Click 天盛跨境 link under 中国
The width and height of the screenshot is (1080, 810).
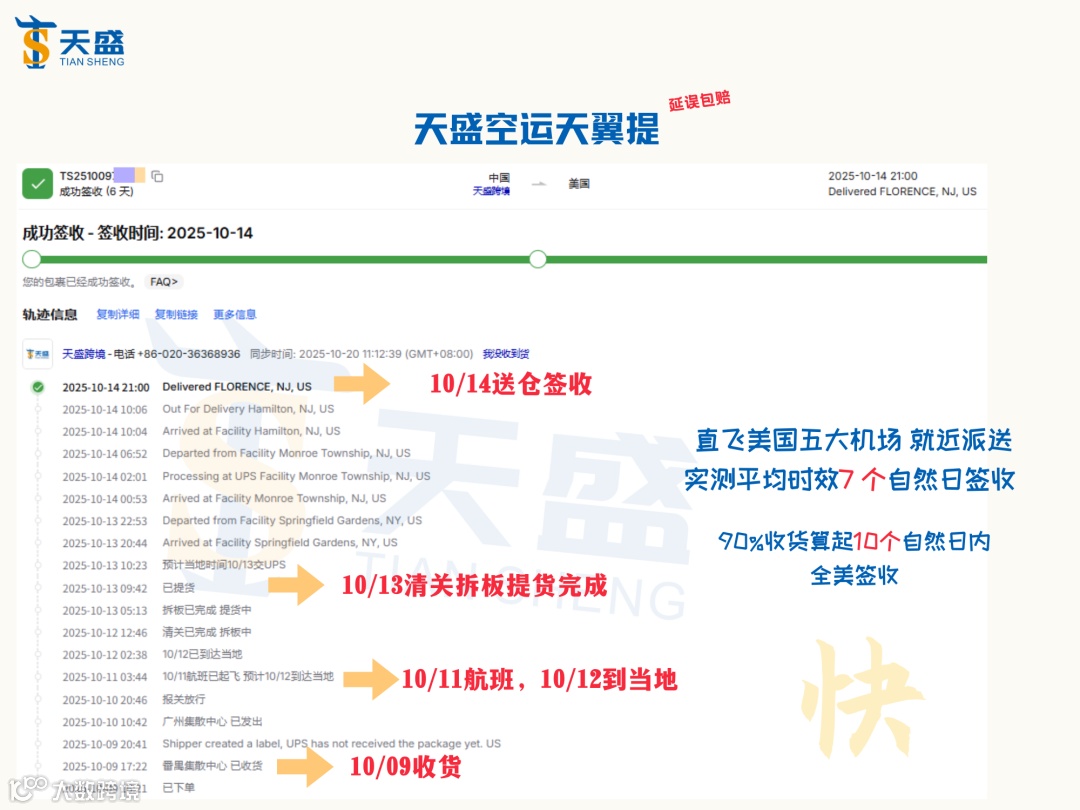[x=491, y=191]
